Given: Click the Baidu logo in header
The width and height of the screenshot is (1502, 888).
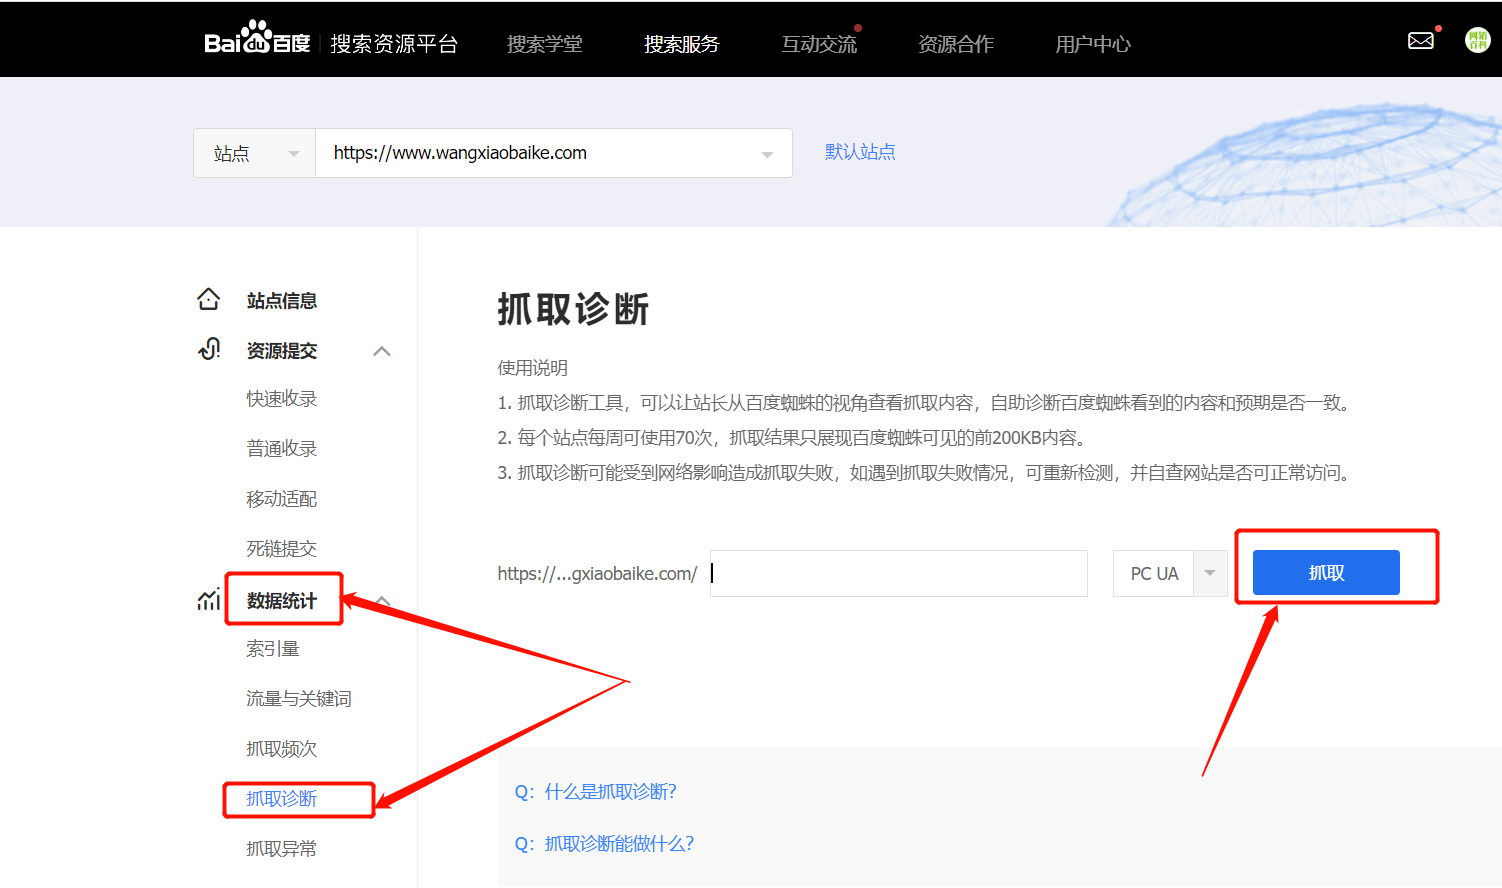Looking at the screenshot, I should 257,40.
